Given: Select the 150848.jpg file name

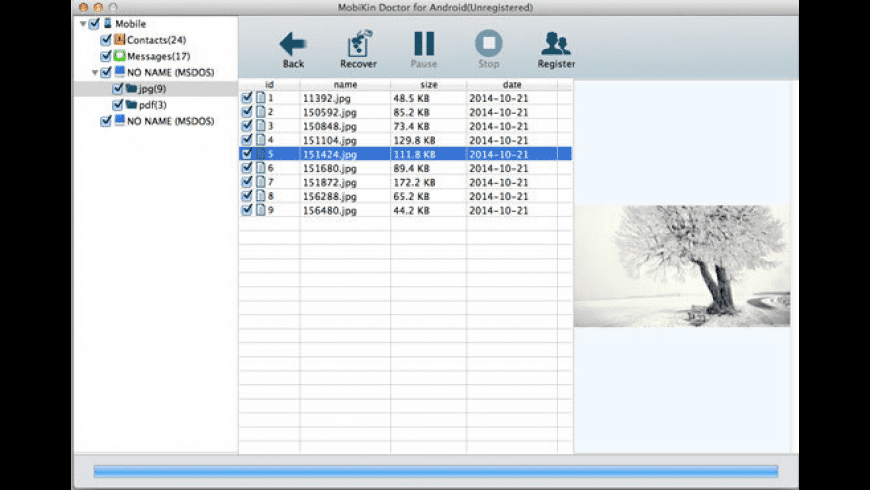Looking at the screenshot, I should point(330,126).
